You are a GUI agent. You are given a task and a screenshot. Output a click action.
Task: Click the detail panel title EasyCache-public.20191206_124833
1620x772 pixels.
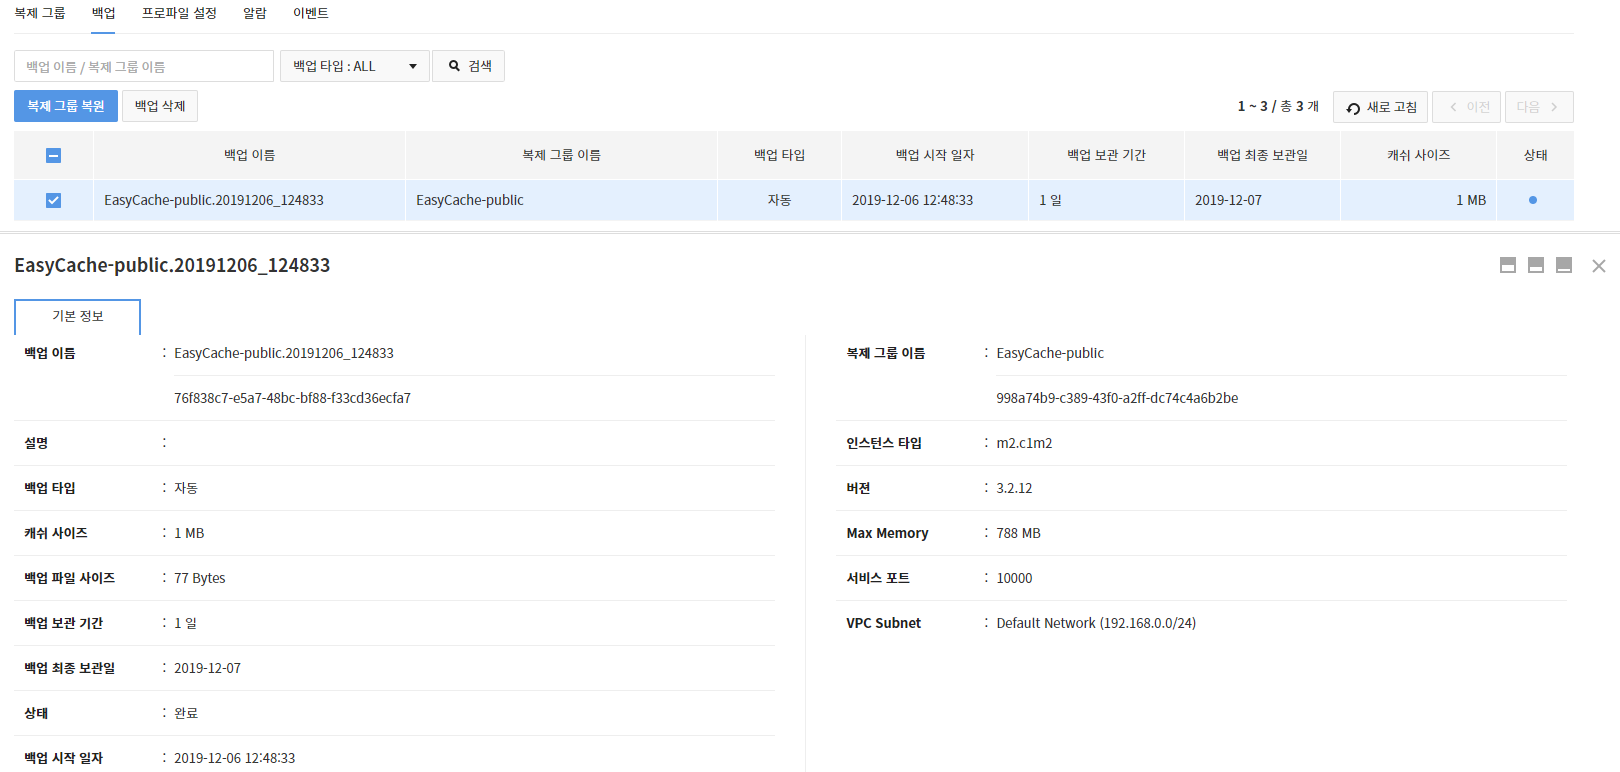[x=172, y=265]
